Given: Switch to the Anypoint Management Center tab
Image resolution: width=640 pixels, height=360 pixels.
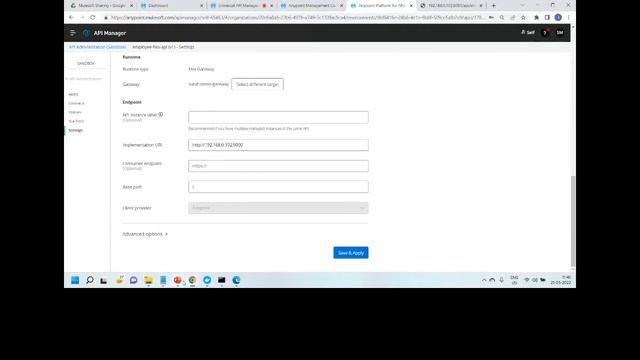Looking at the screenshot, I should pos(311,6).
